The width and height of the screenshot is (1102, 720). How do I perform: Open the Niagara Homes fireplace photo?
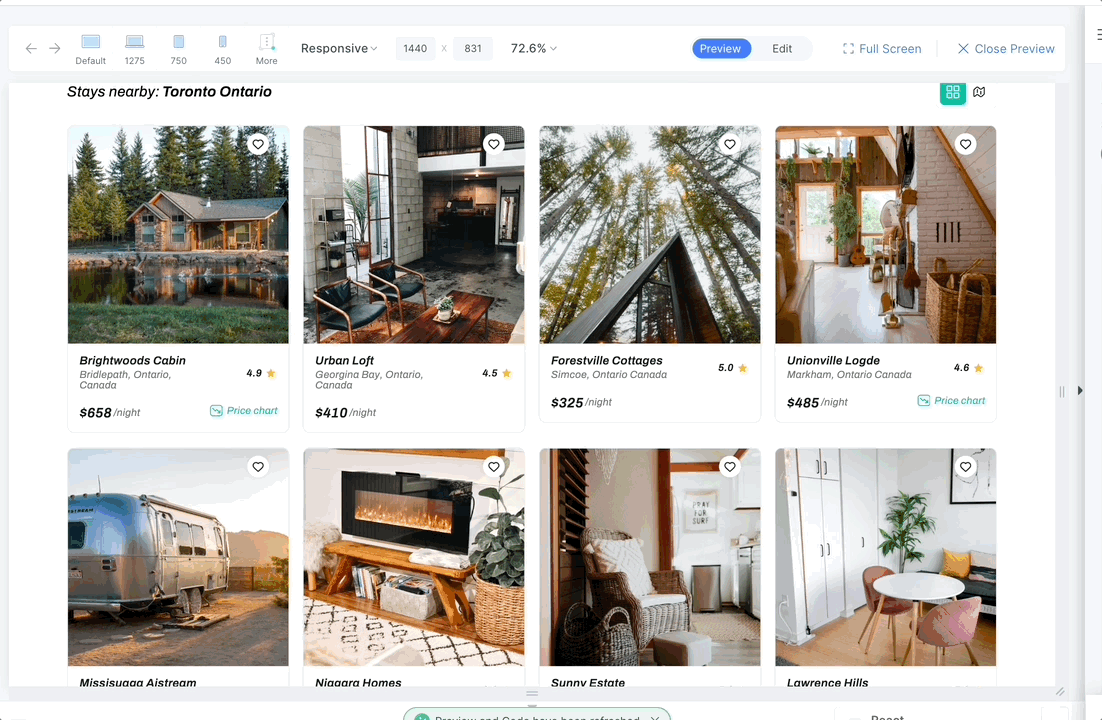pyautogui.click(x=414, y=558)
